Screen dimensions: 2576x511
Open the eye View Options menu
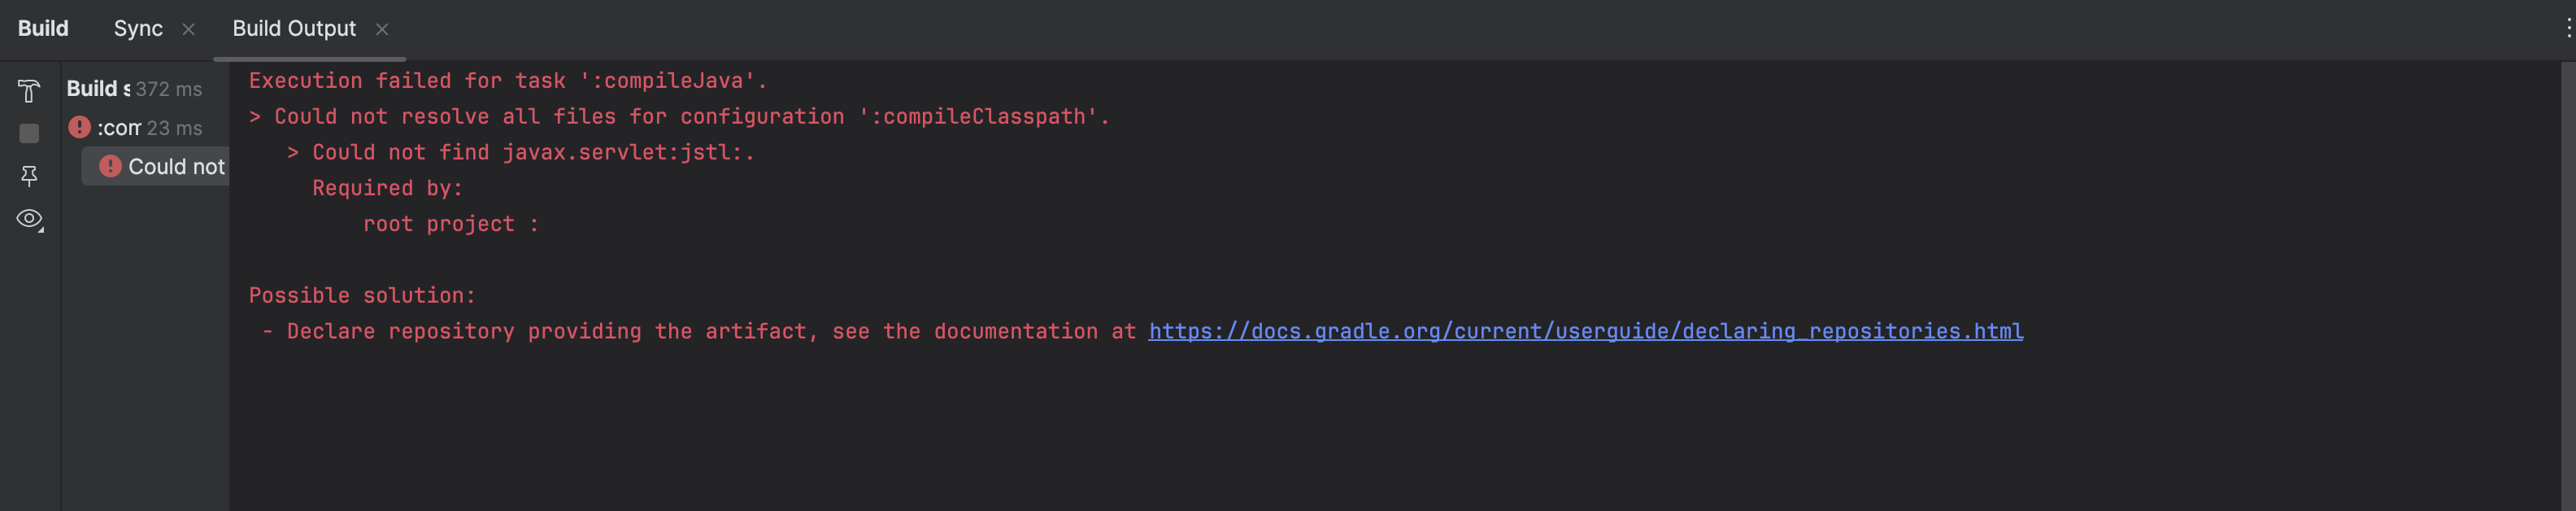point(30,219)
